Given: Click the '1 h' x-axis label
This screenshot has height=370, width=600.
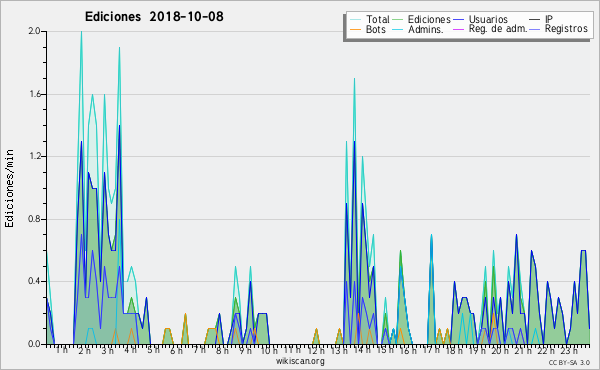Looking at the screenshot, I should click(62, 350).
